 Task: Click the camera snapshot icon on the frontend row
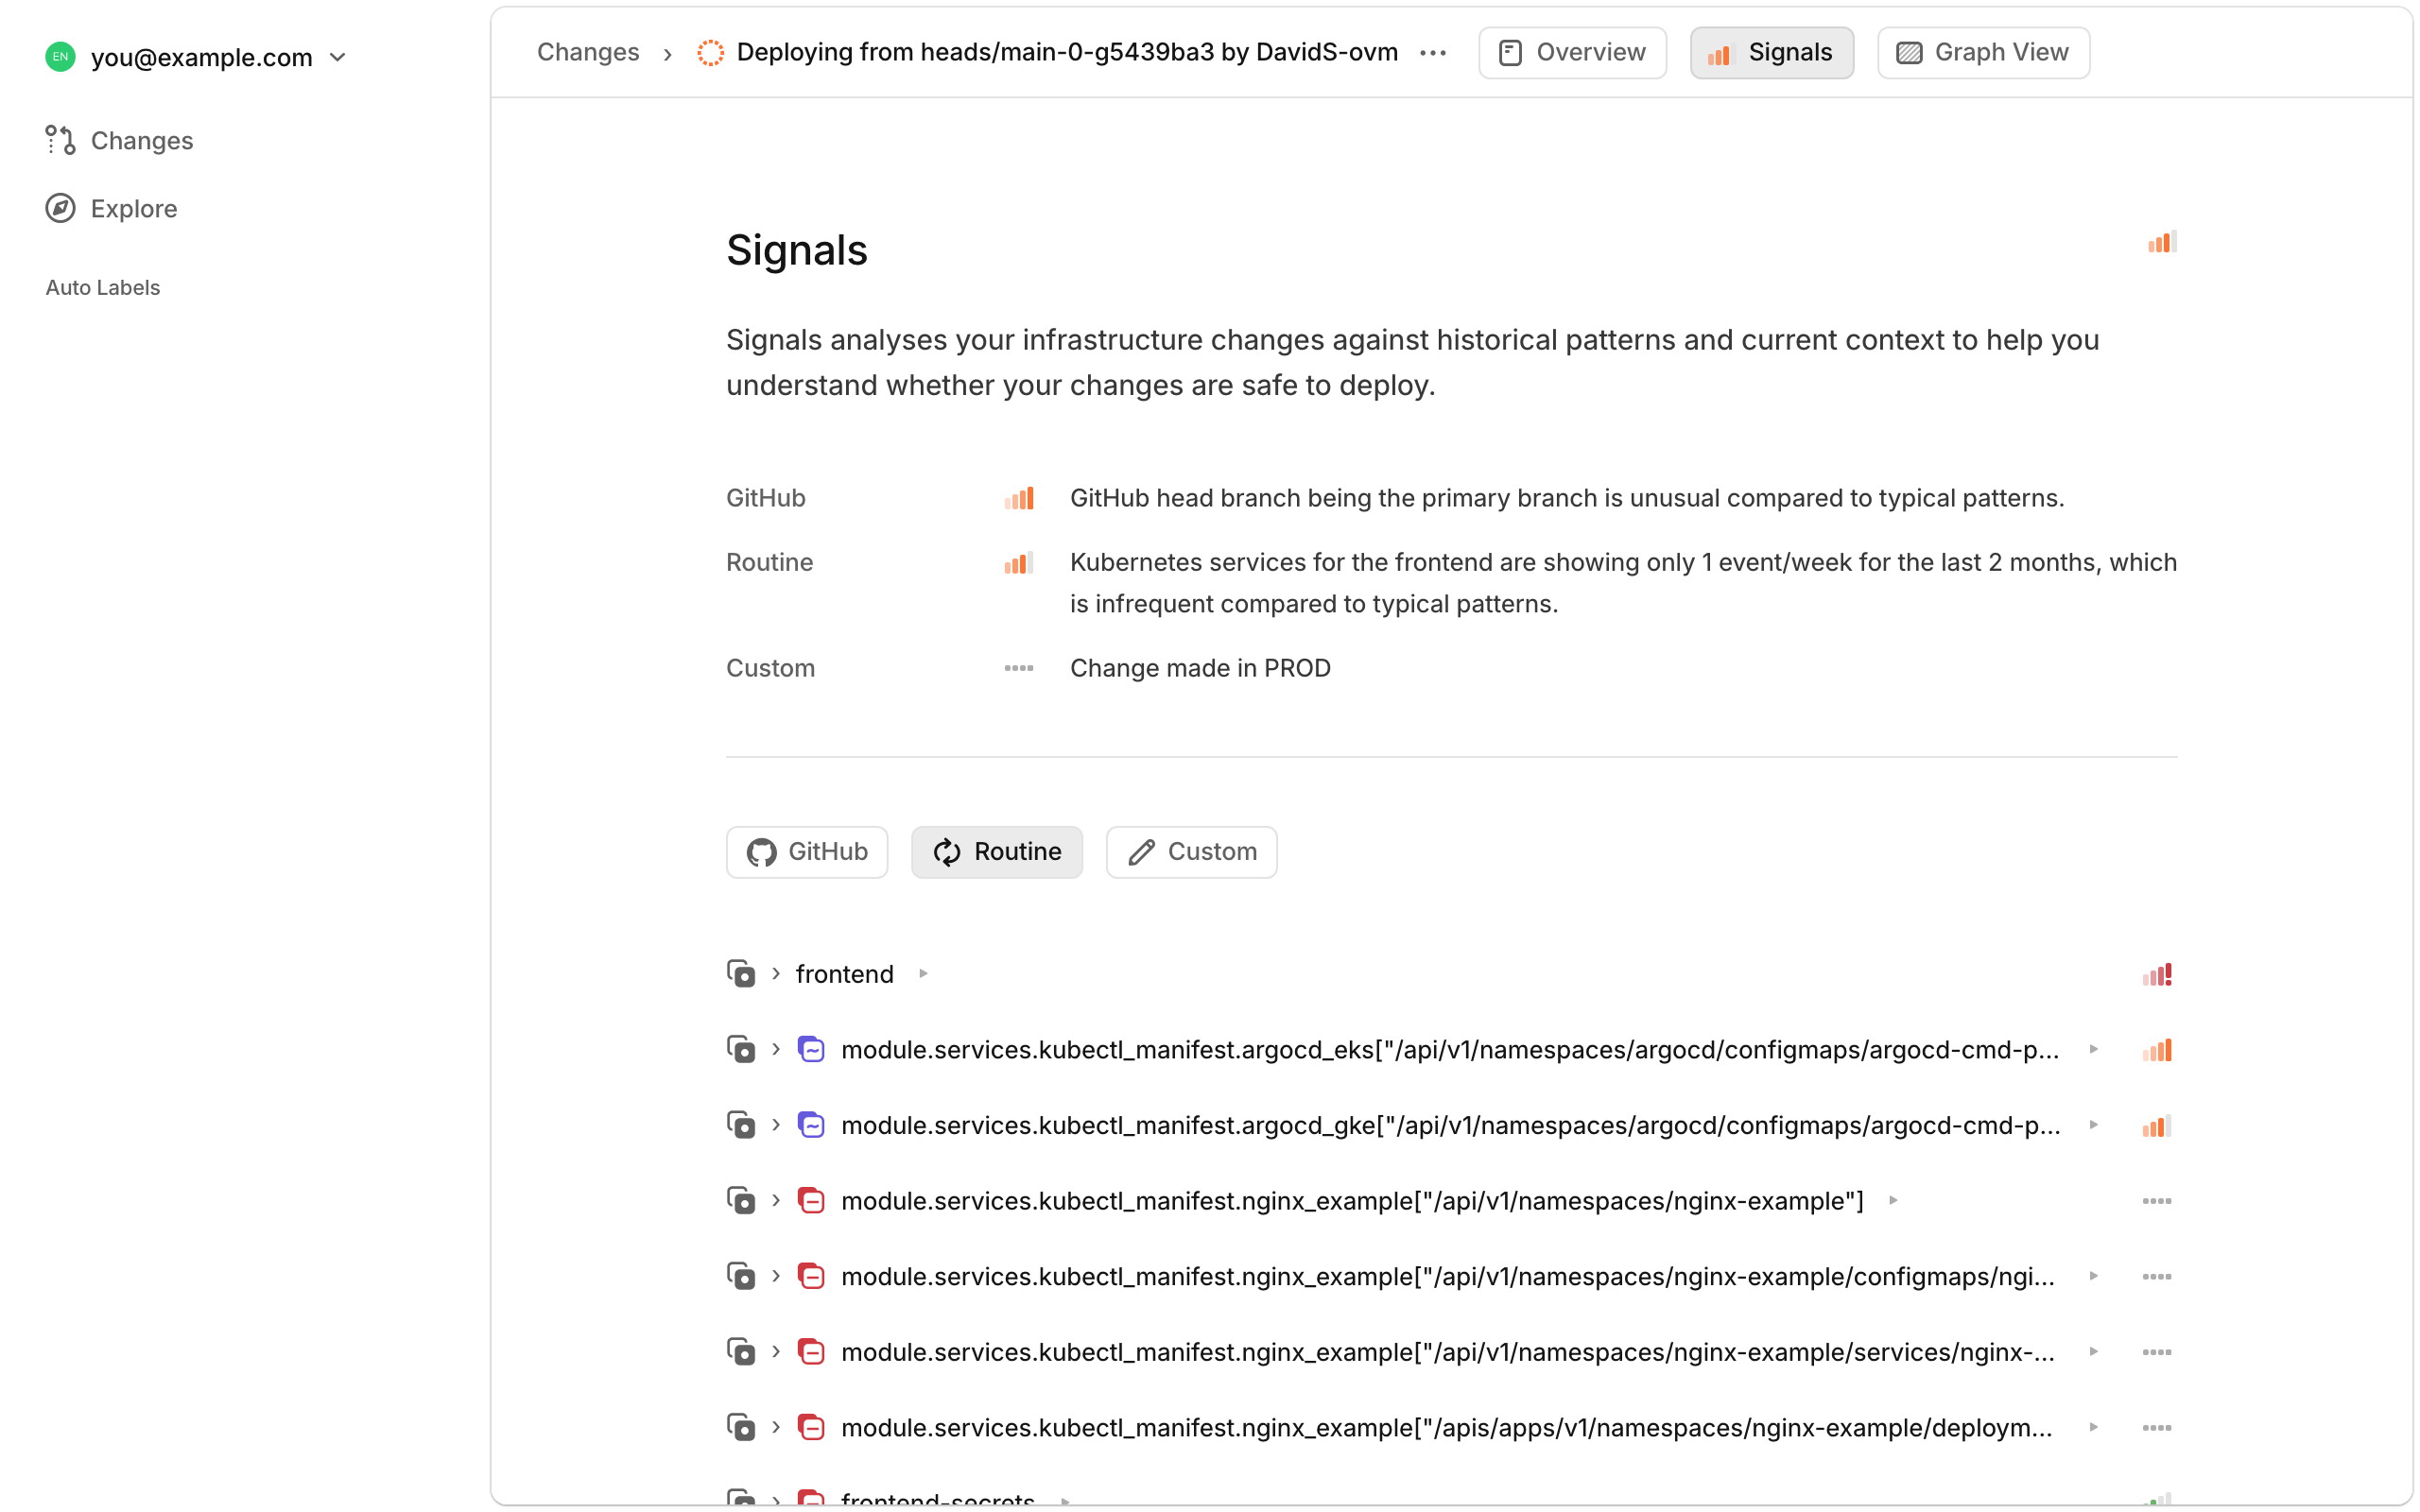pos(740,973)
